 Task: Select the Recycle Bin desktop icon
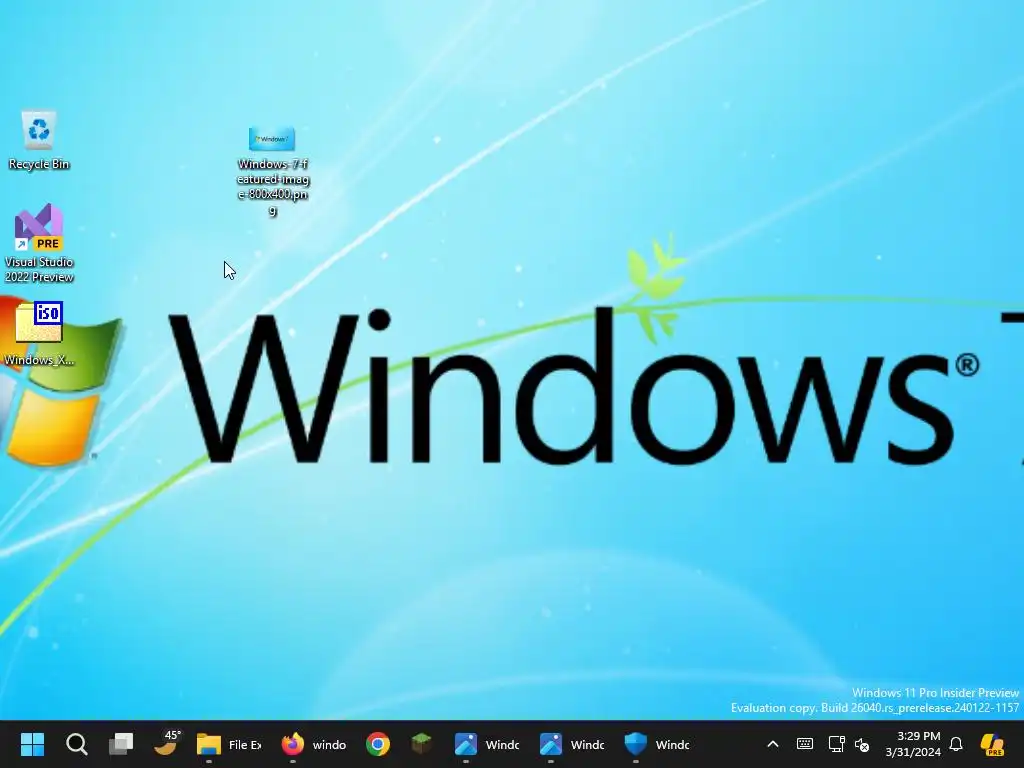(x=39, y=130)
